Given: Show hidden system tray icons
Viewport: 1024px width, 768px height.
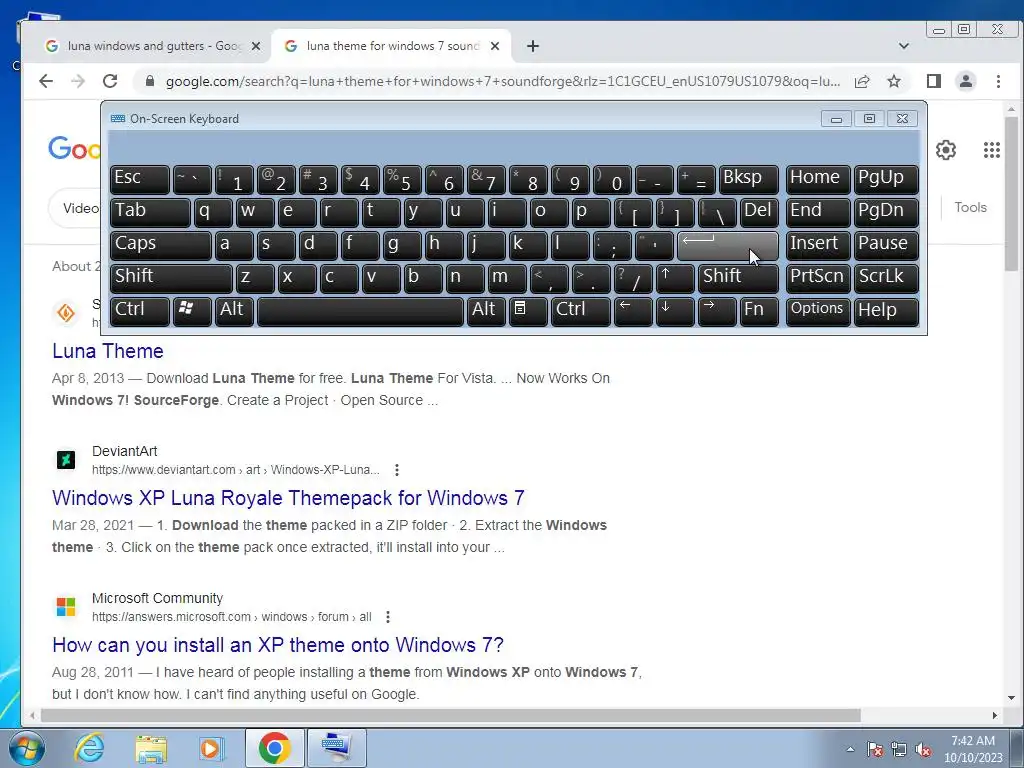Looking at the screenshot, I should tap(850, 749).
